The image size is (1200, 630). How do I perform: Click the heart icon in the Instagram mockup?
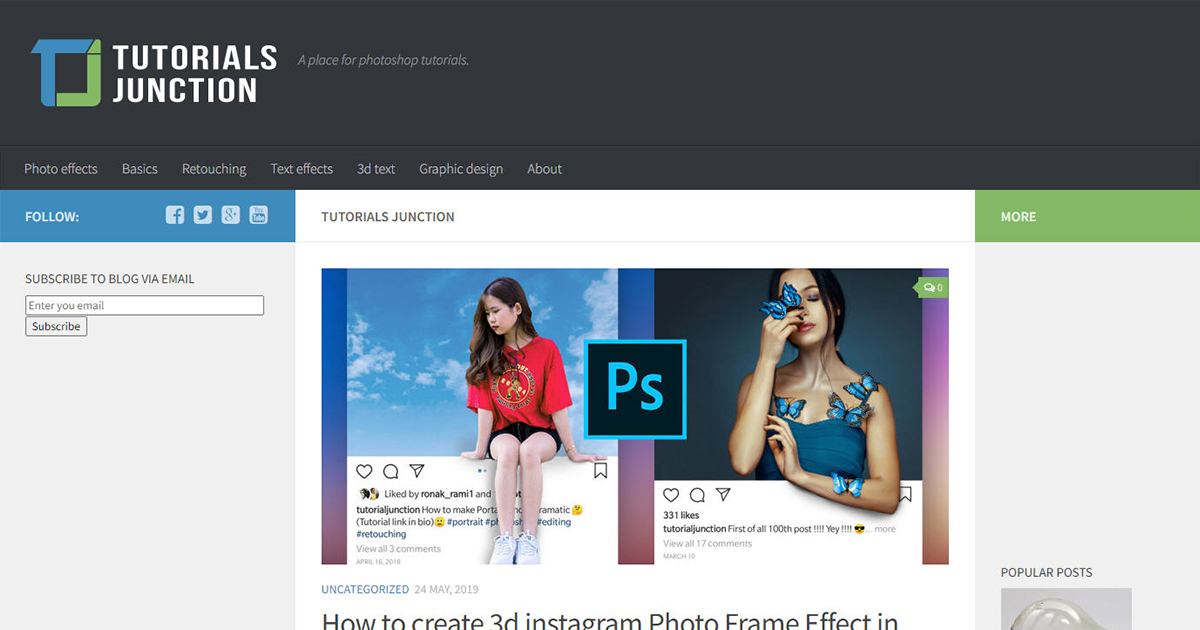pos(363,471)
